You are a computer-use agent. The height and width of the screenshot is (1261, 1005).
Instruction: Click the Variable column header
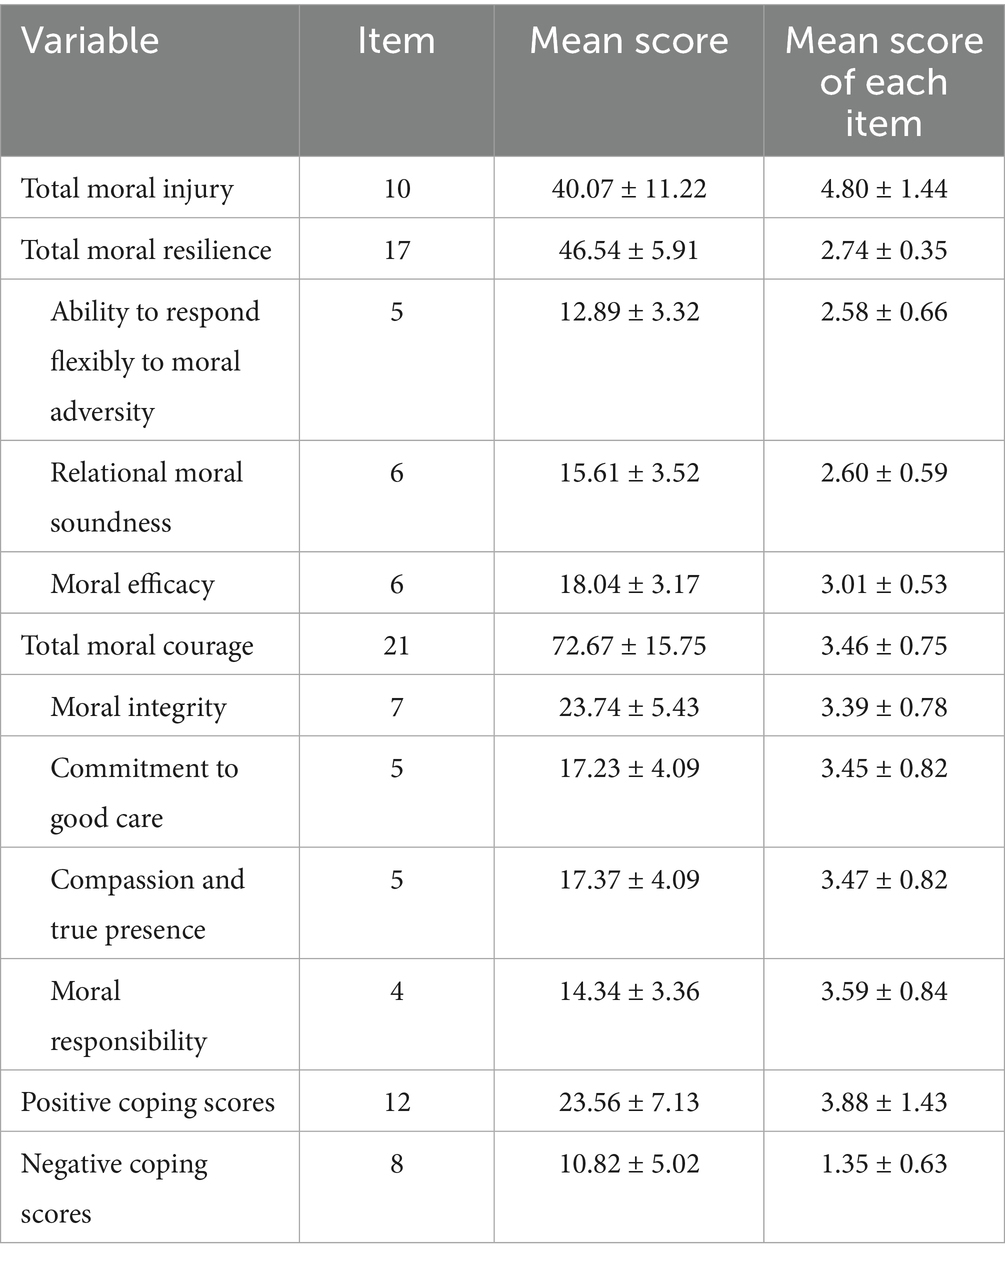[90, 41]
